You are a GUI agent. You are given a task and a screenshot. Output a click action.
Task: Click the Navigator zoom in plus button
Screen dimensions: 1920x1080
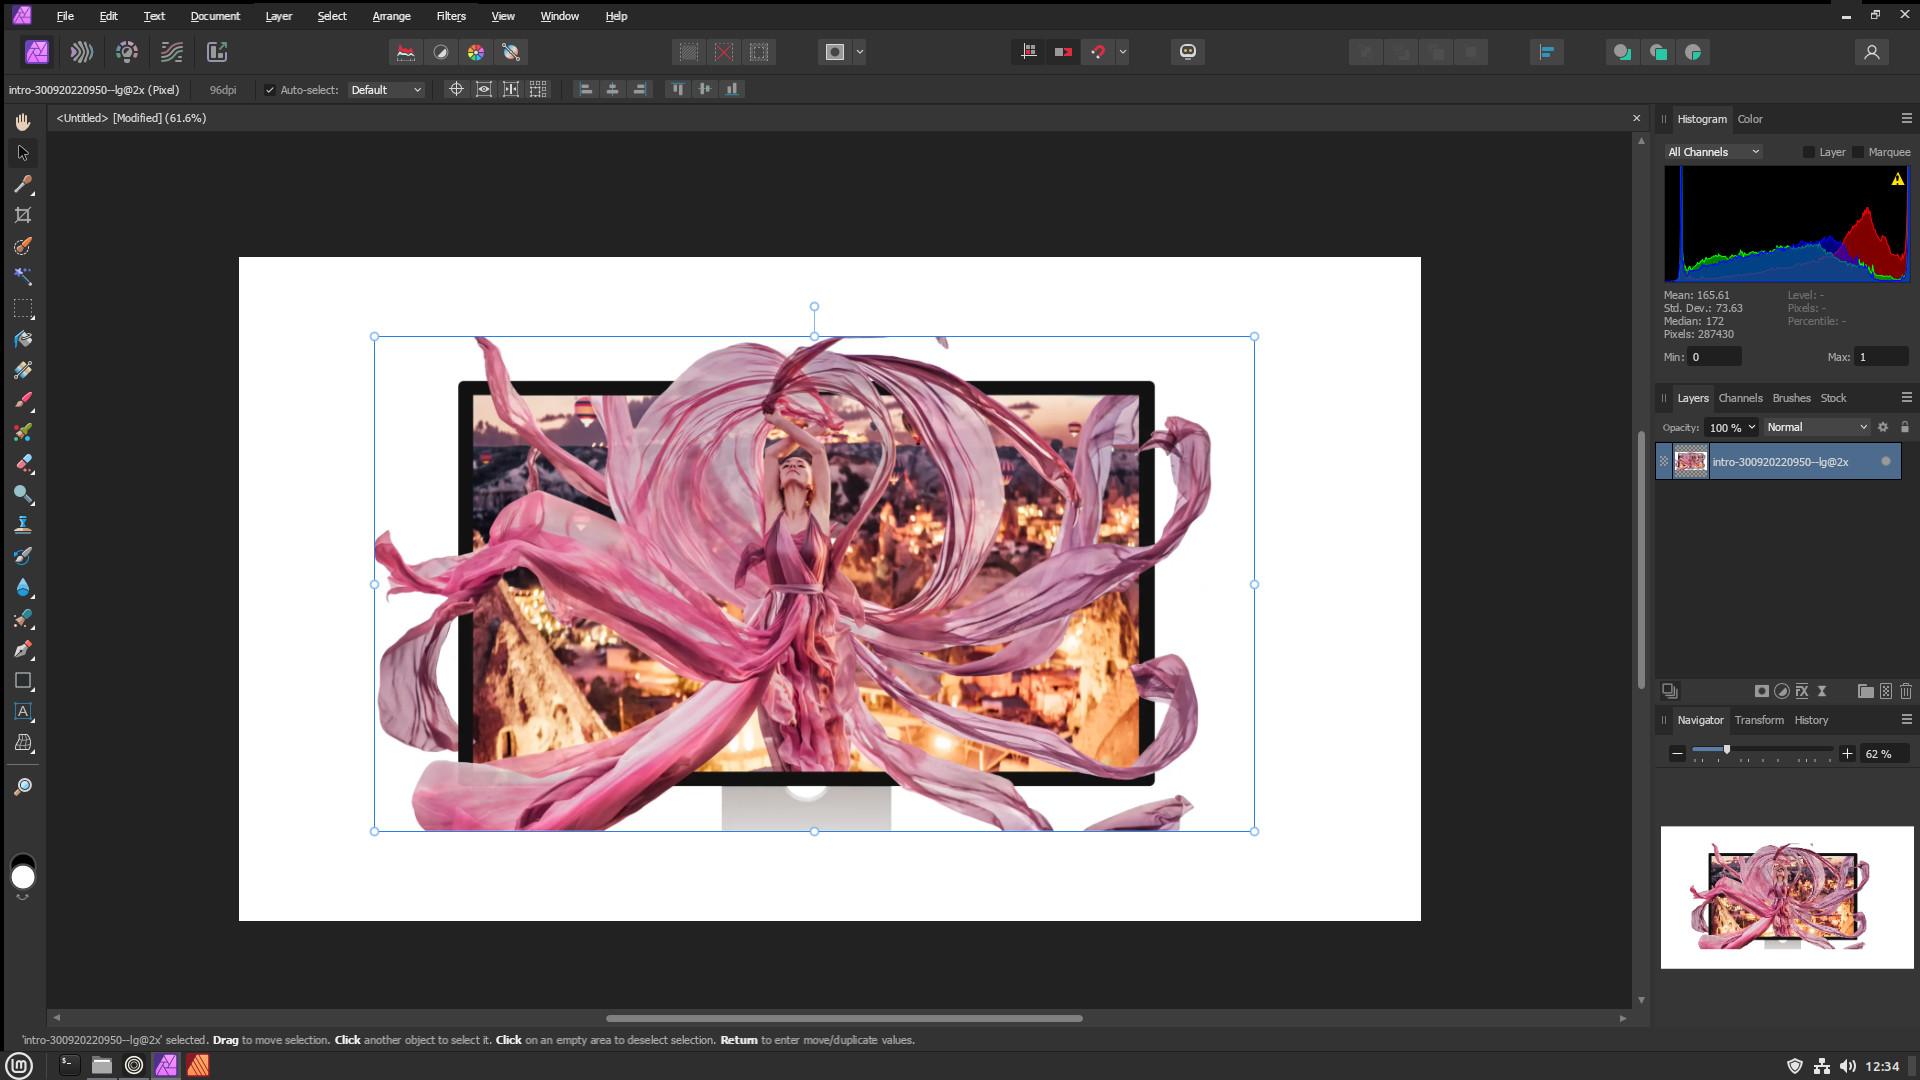1847,754
